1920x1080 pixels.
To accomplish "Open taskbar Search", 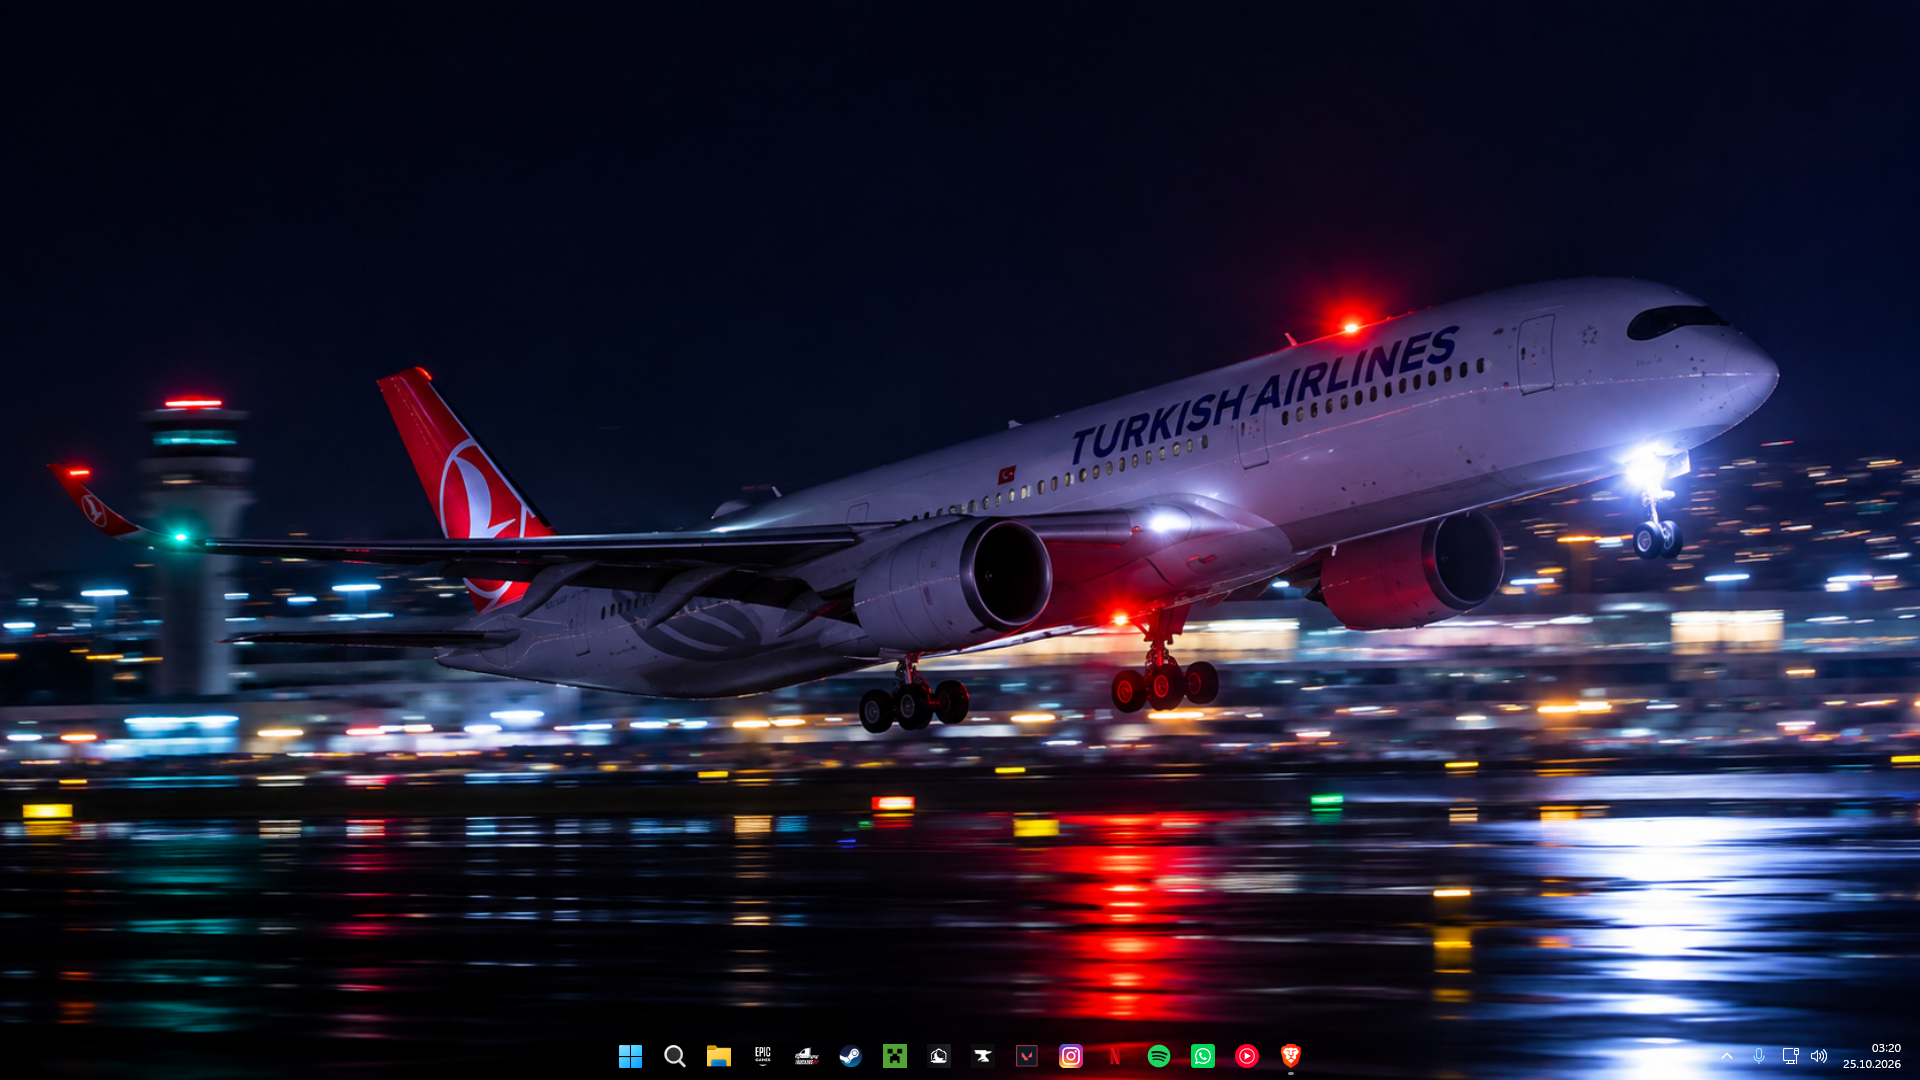I will [x=675, y=1056].
